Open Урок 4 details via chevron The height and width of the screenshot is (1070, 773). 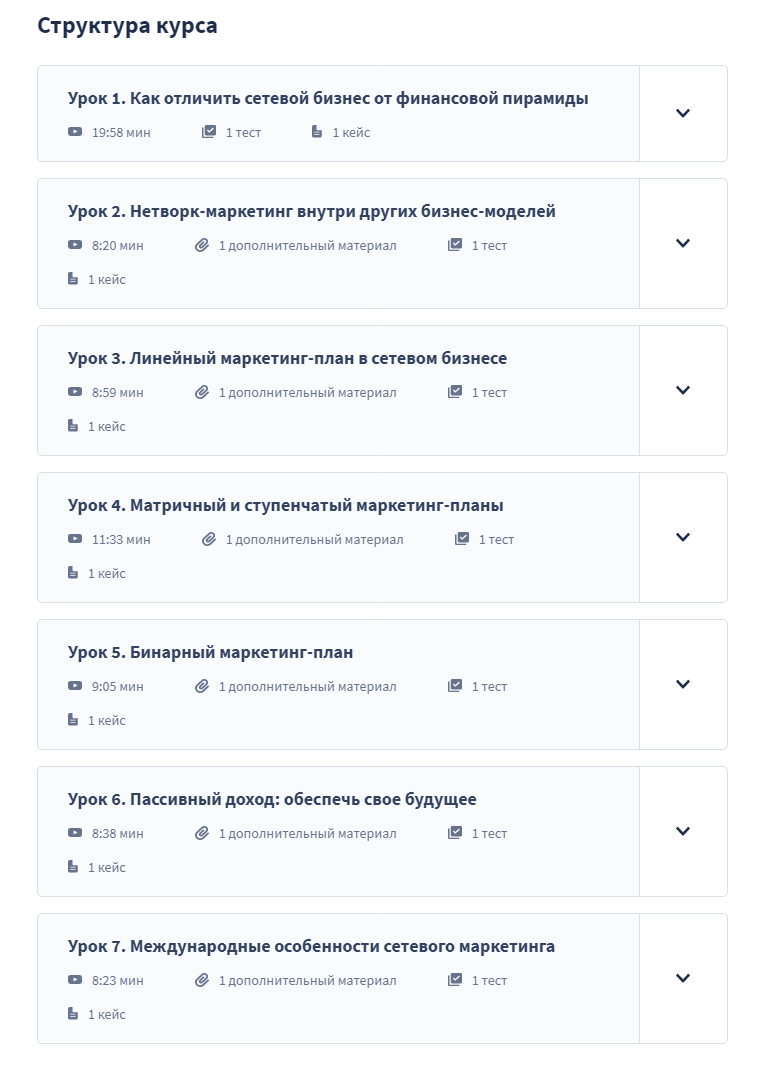click(x=683, y=537)
